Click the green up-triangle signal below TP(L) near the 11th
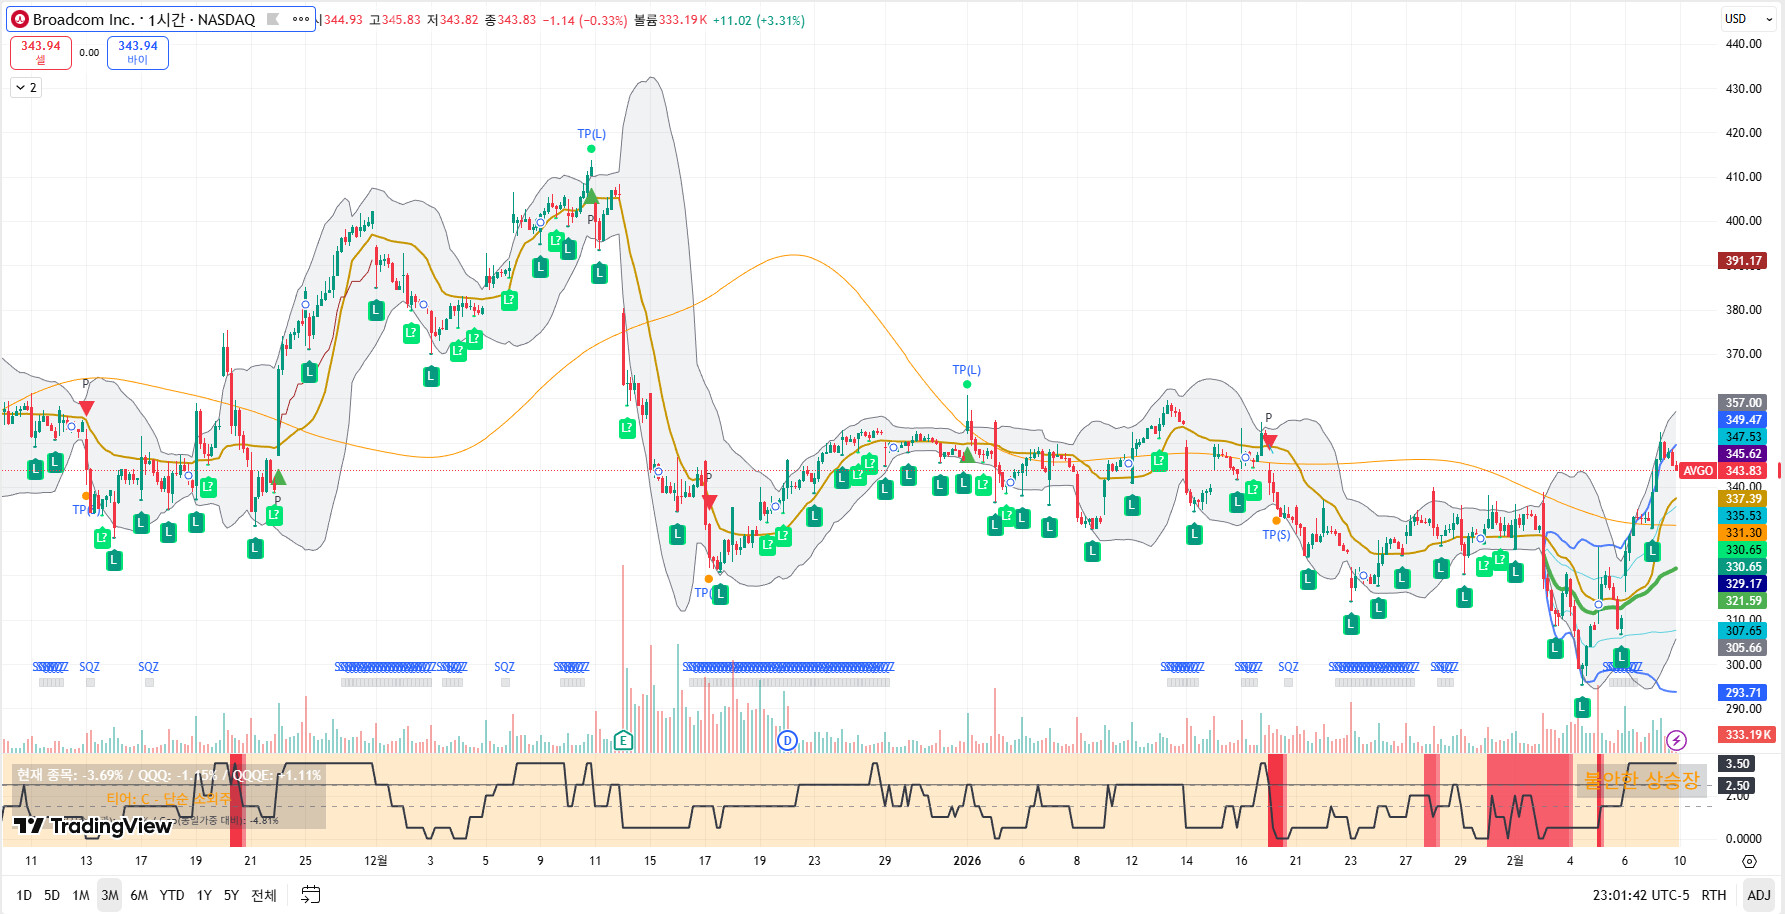 point(591,196)
